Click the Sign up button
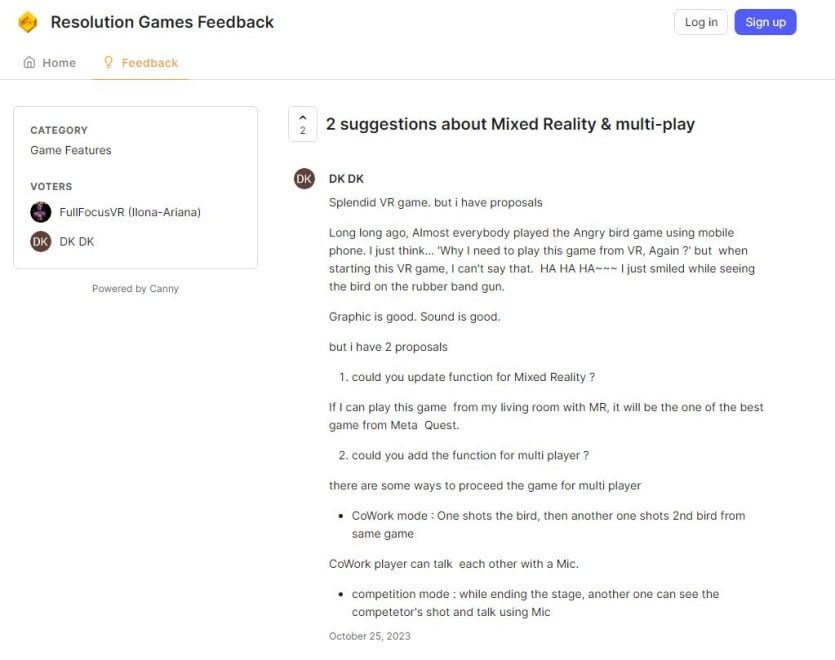The image size is (835, 660). 765,22
